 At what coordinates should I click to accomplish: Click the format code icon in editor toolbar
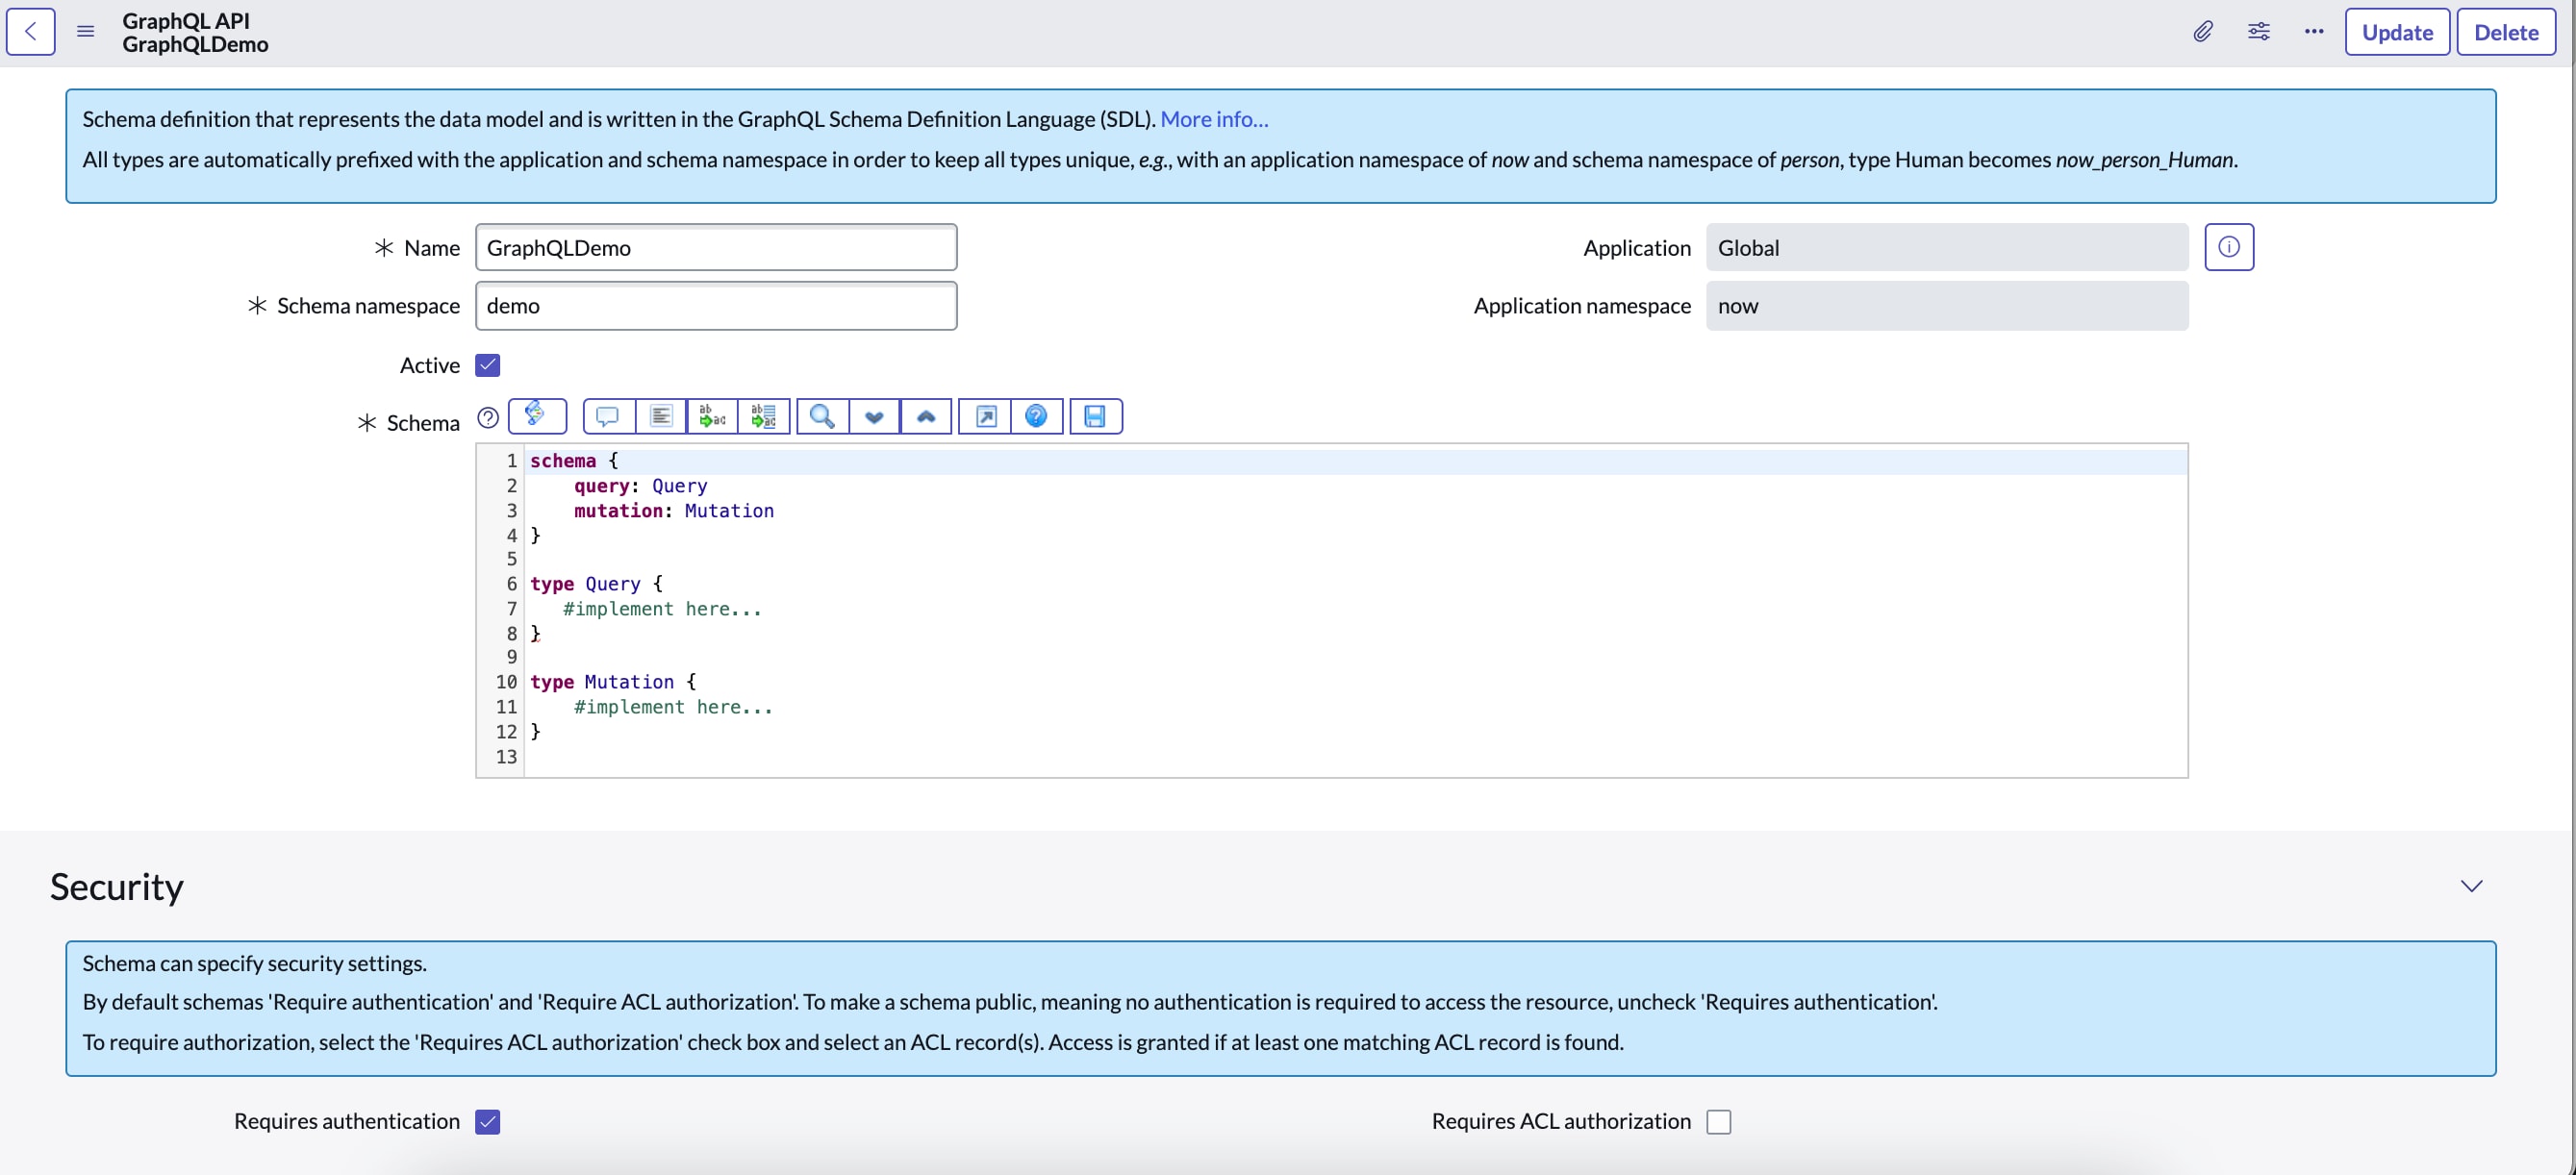tap(660, 416)
